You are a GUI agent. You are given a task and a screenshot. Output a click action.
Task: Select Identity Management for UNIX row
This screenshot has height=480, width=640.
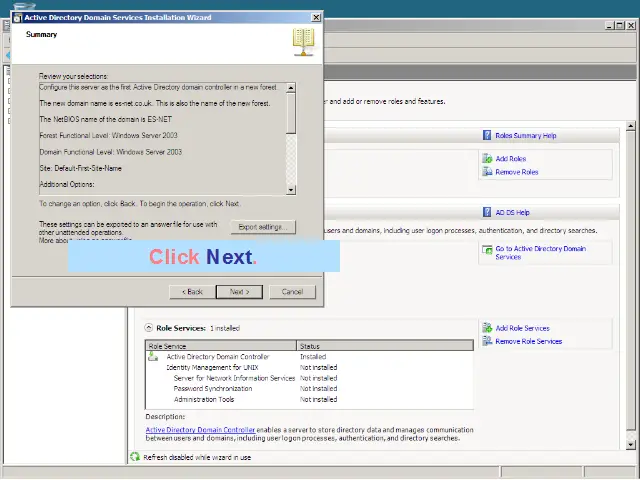coord(309,367)
